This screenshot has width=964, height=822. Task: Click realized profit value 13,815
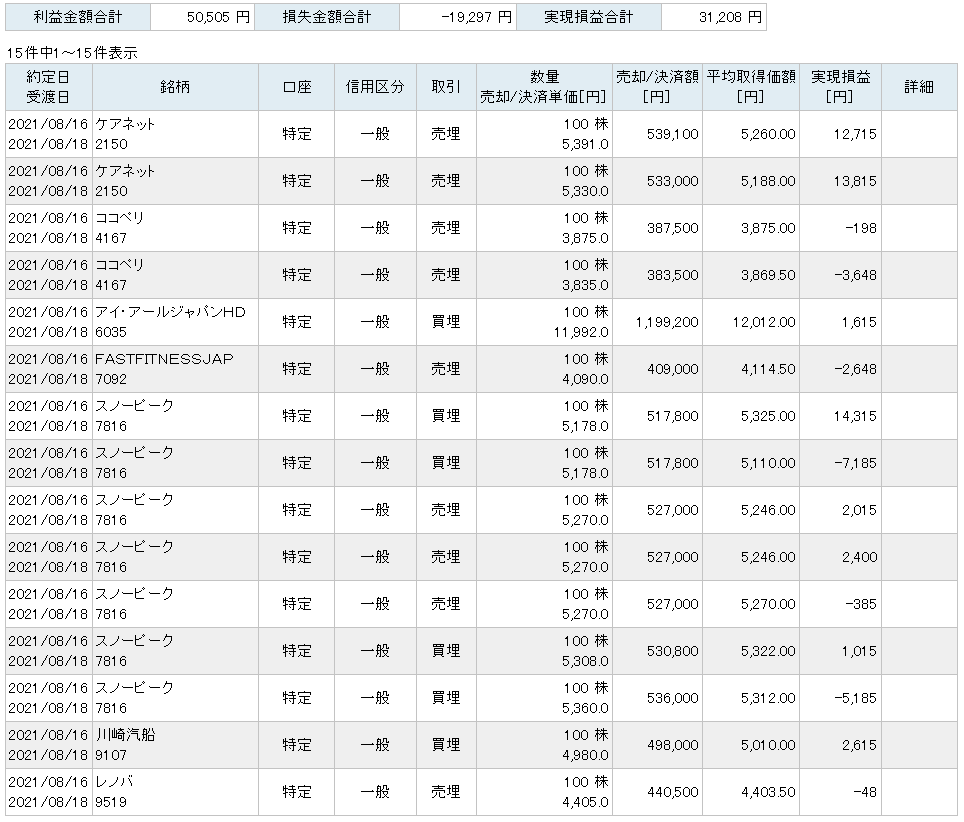pyautogui.click(x=855, y=181)
